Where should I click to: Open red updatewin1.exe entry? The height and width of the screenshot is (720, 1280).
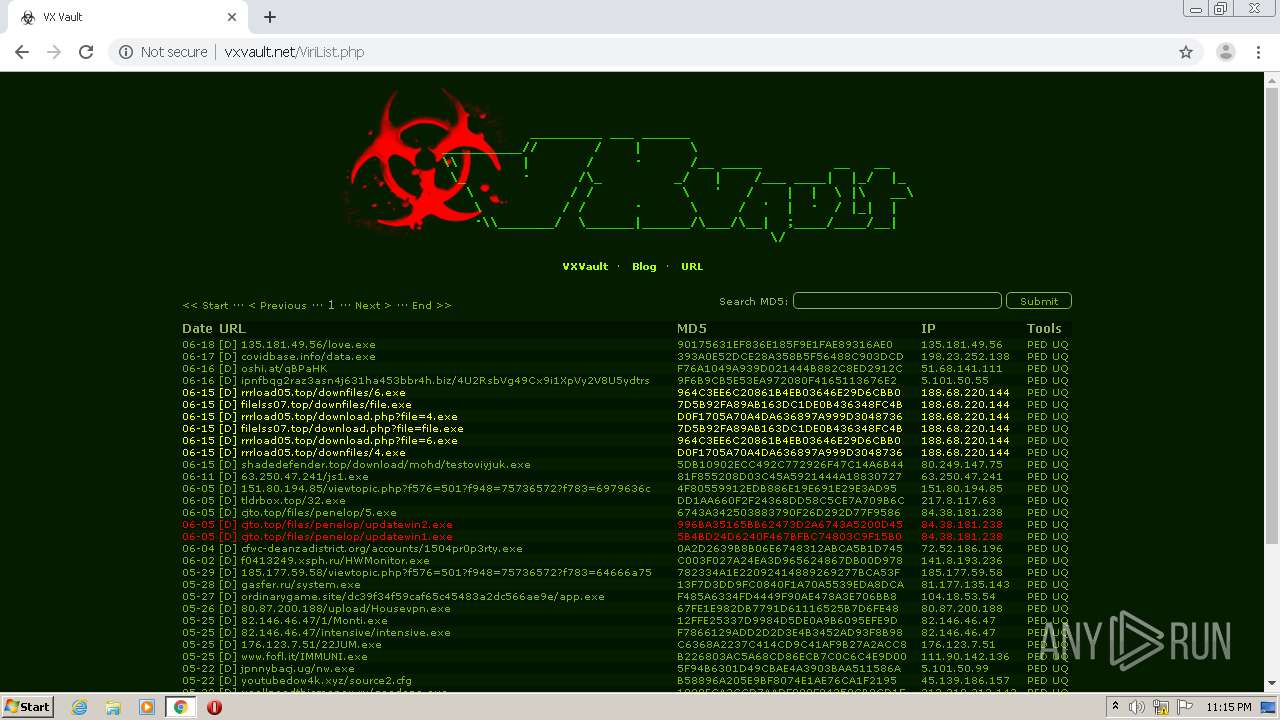pos(347,536)
